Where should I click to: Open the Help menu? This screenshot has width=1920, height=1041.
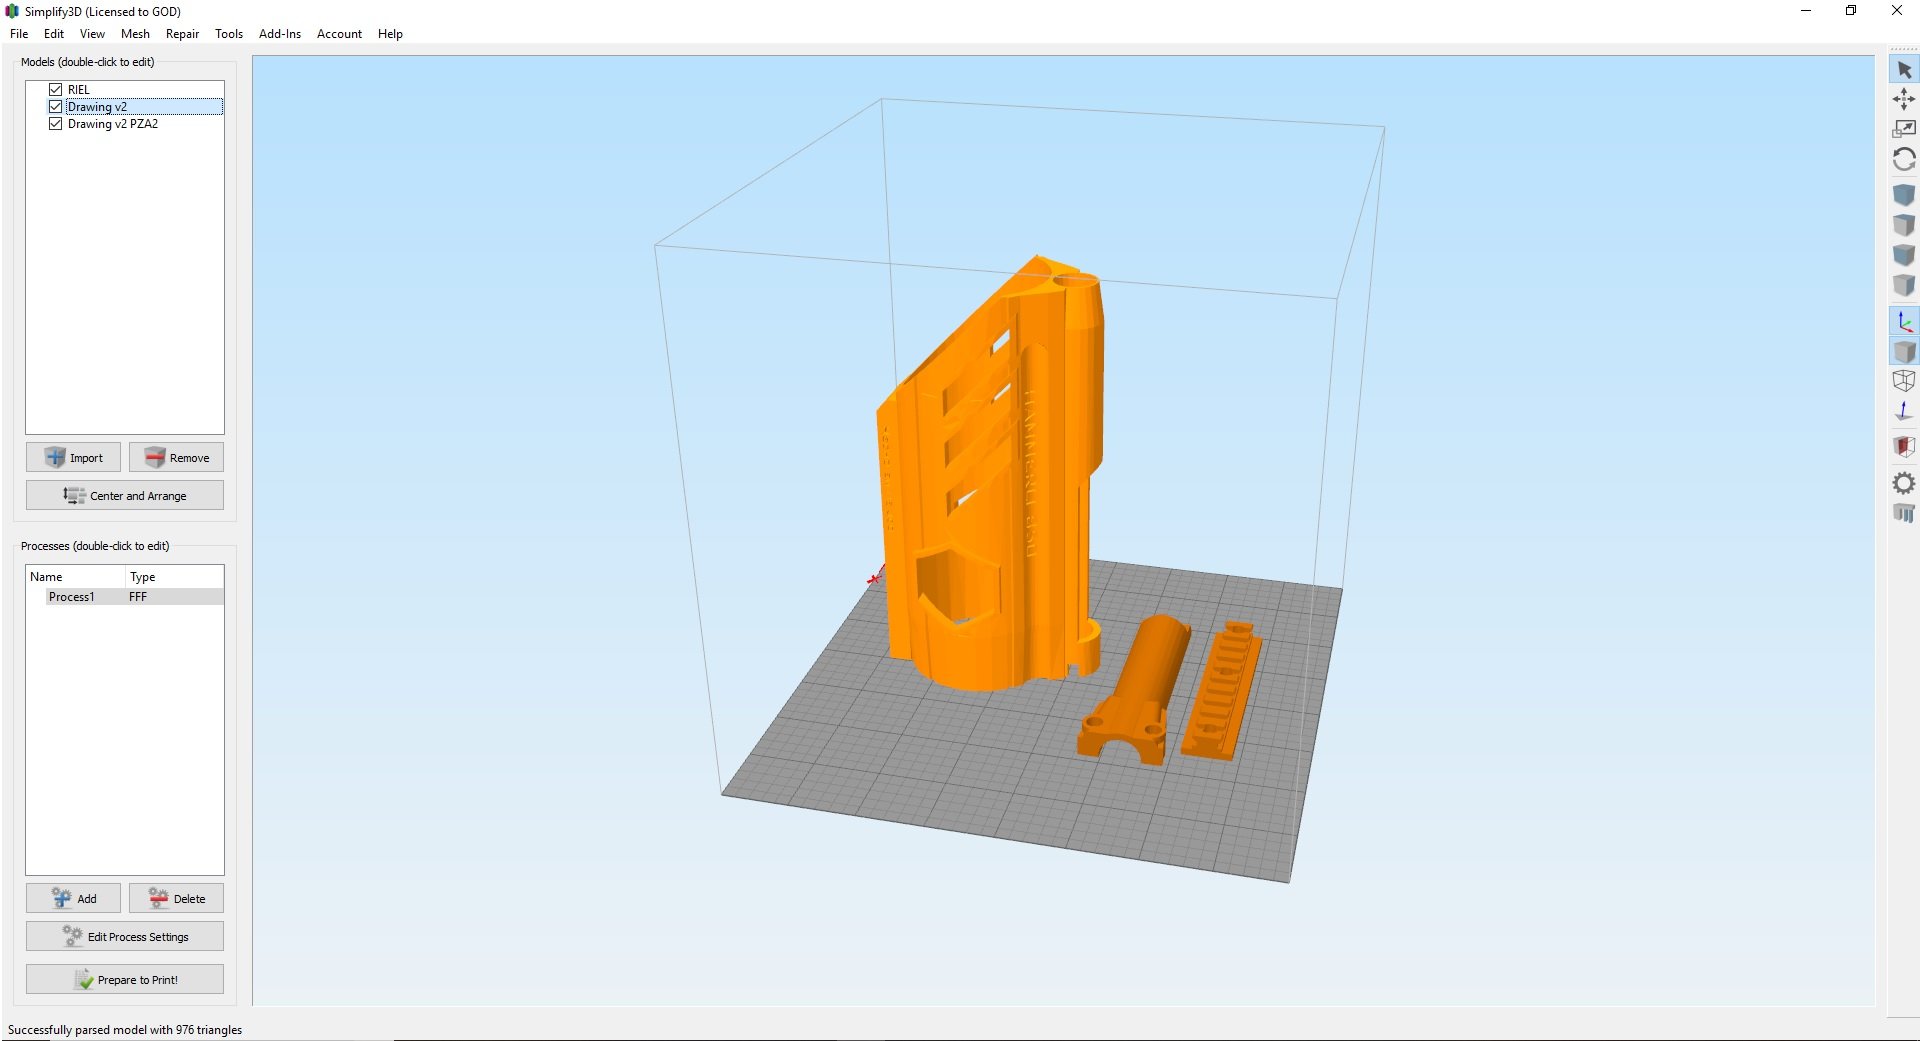tap(390, 34)
